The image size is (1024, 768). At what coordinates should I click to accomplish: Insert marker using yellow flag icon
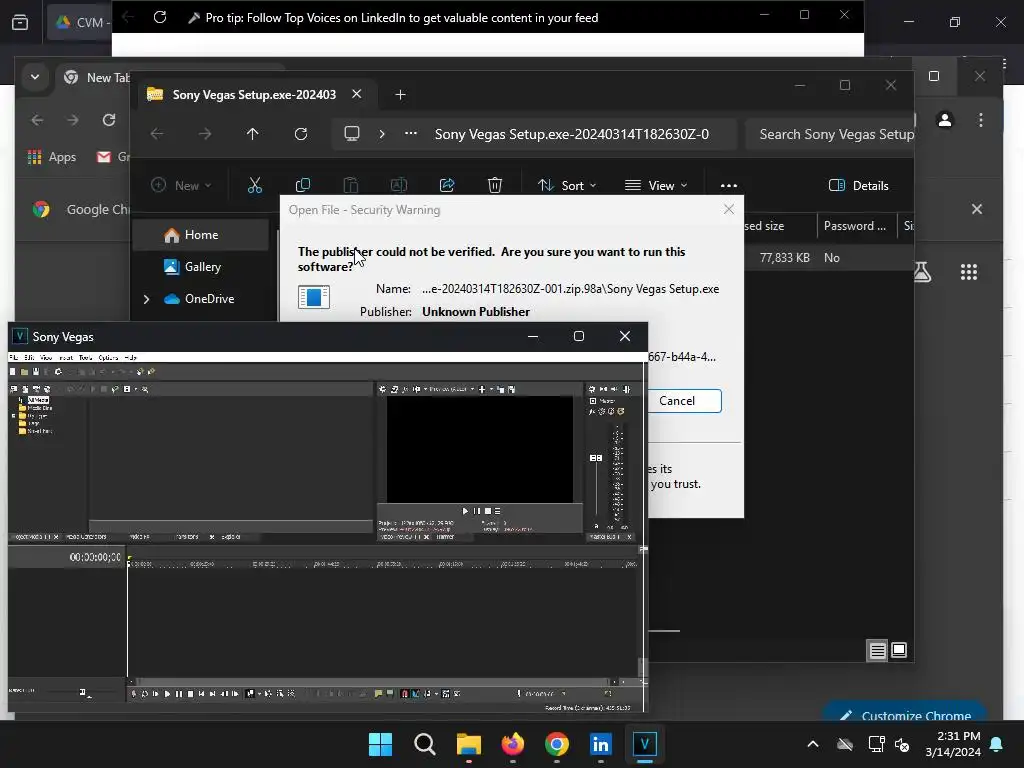[379, 694]
